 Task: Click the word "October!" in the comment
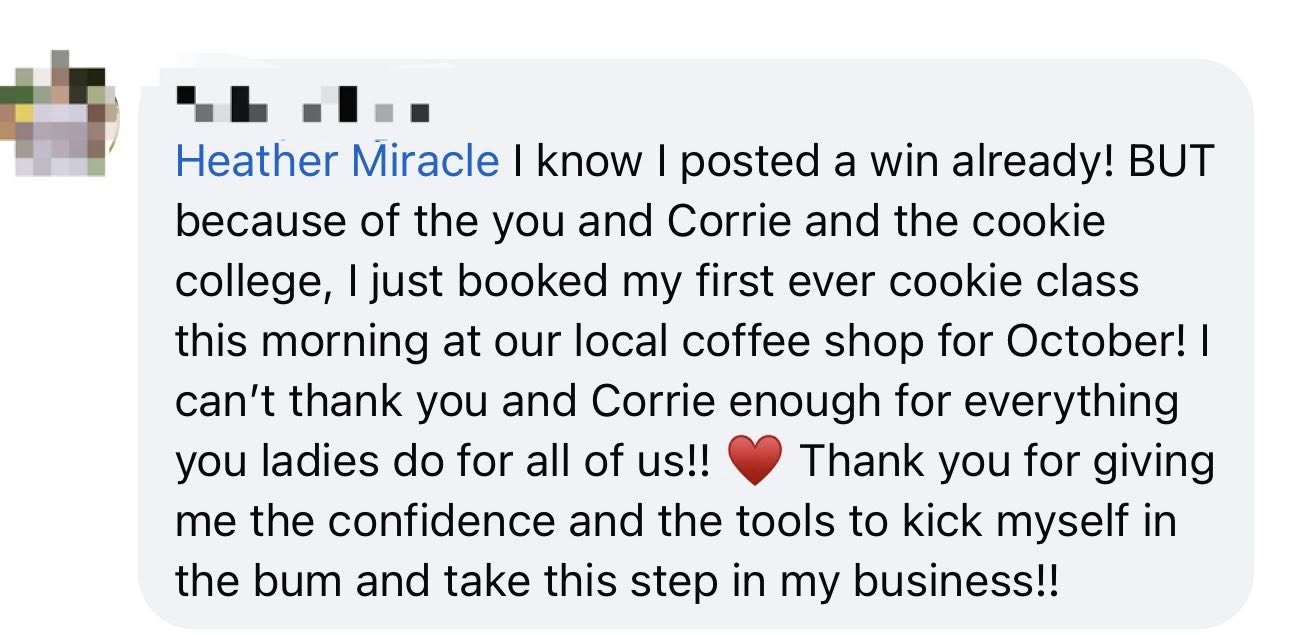(1093, 342)
